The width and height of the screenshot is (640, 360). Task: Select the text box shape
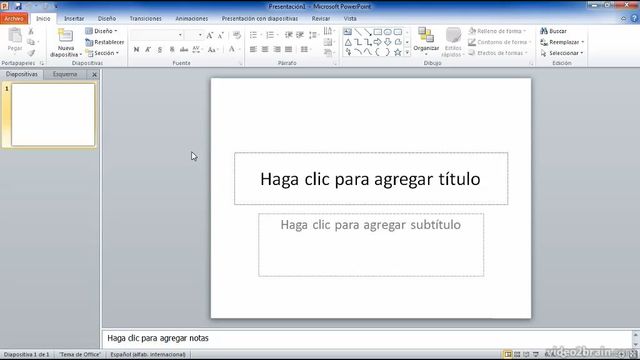coord(348,32)
